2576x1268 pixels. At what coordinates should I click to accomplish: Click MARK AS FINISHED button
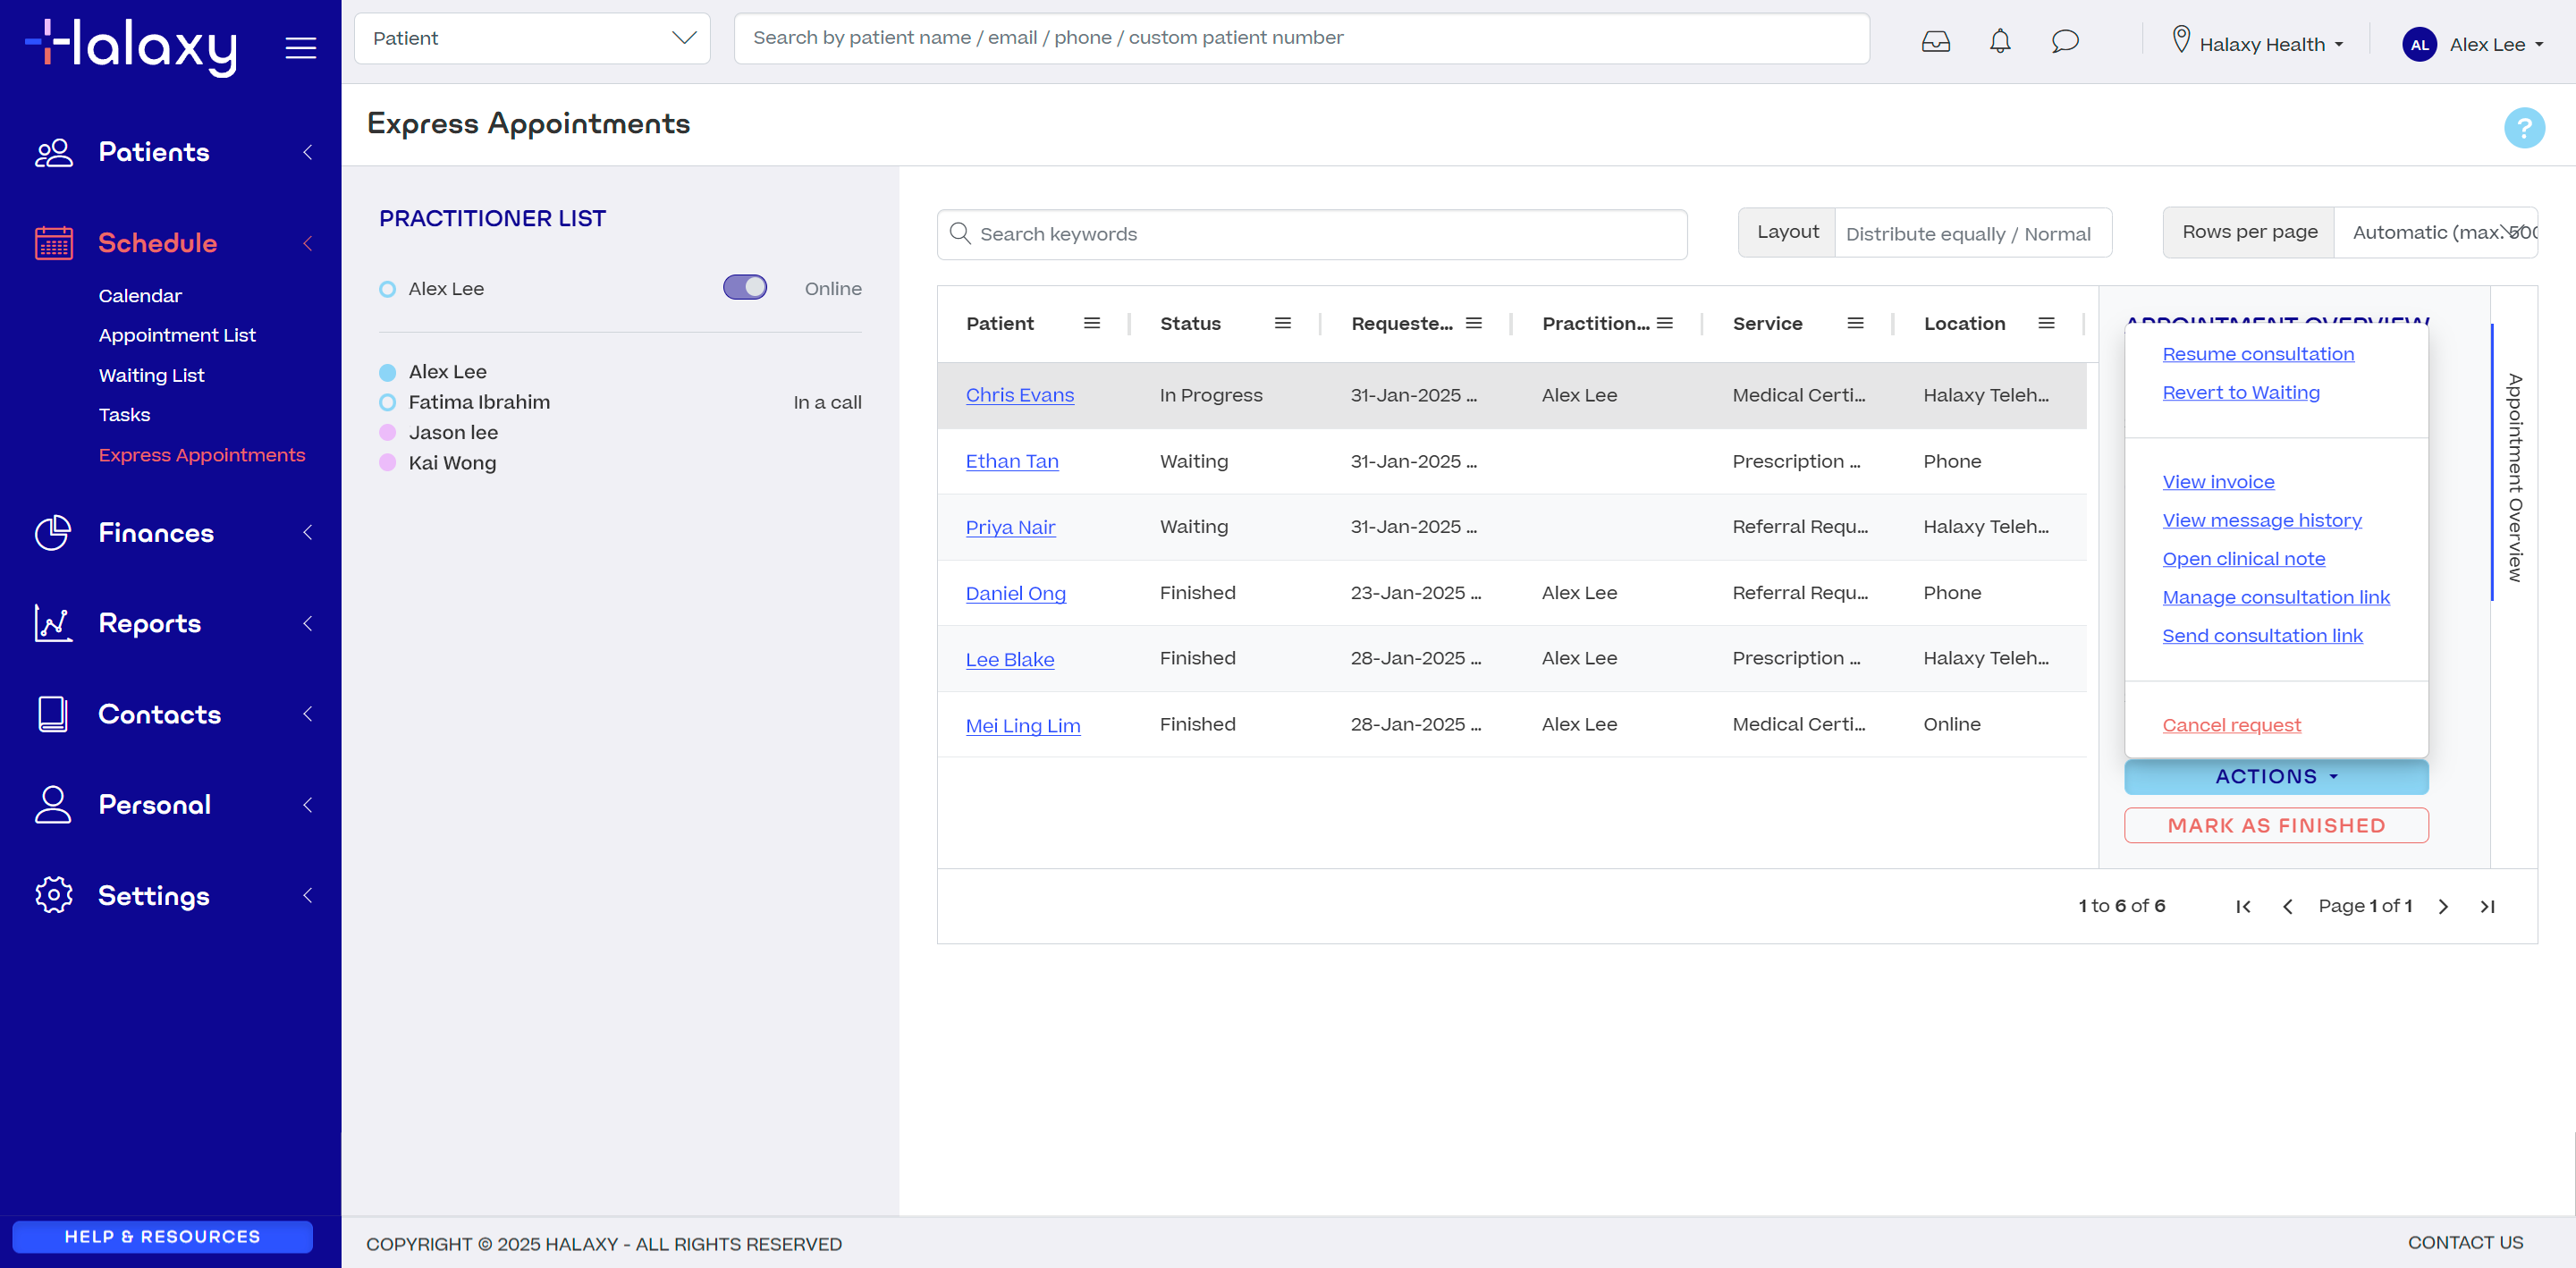pos(2276,825)
